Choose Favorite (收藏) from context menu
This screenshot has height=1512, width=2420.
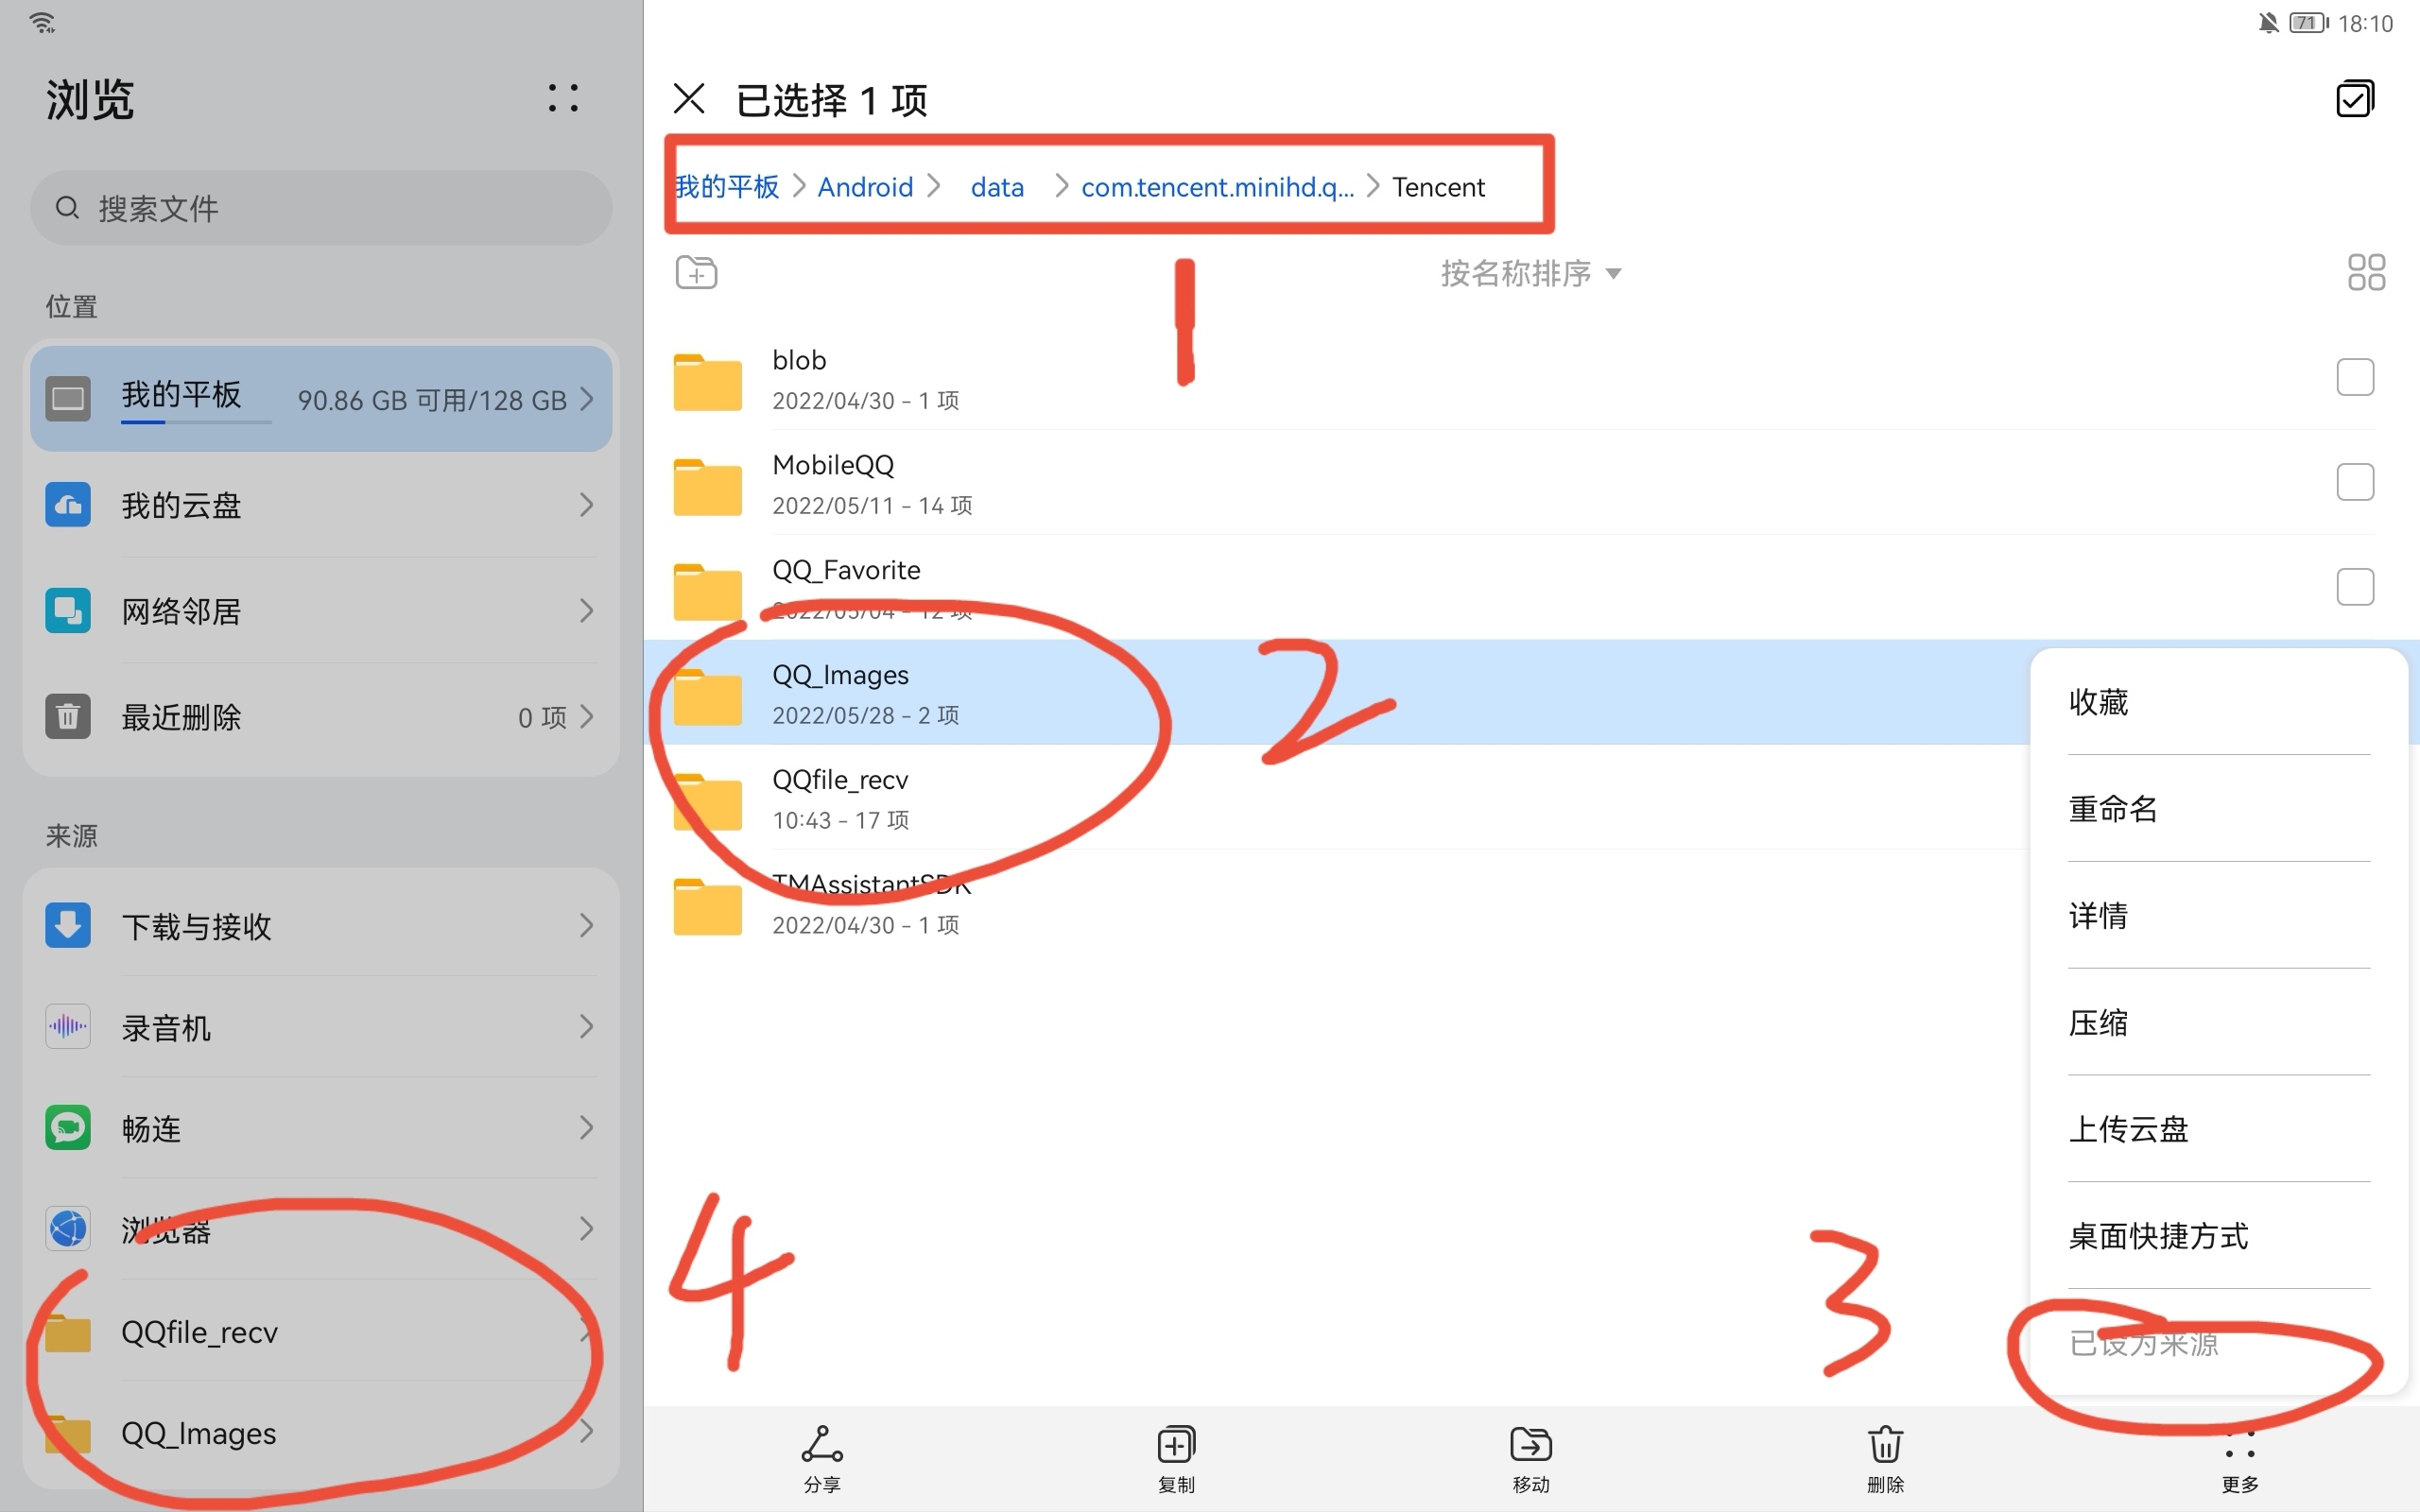pyautogui.click(x=2218, y=702)
